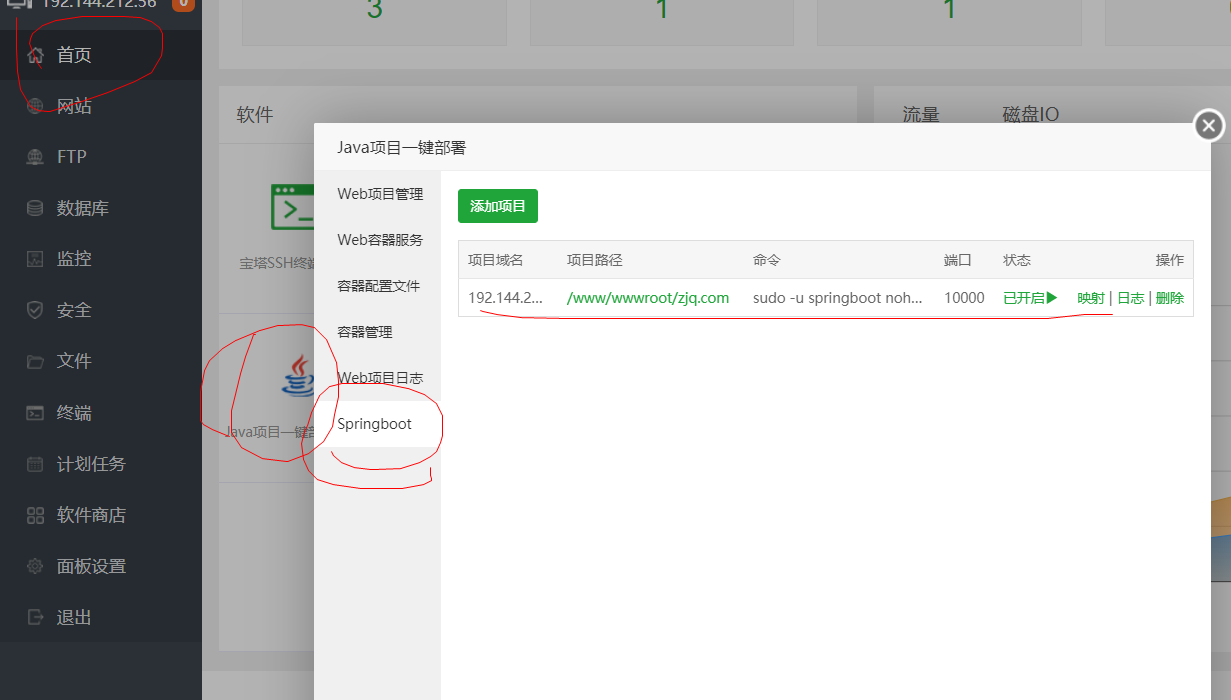
Task: Click the 网站 globe icon
Action: pos(36,106)
